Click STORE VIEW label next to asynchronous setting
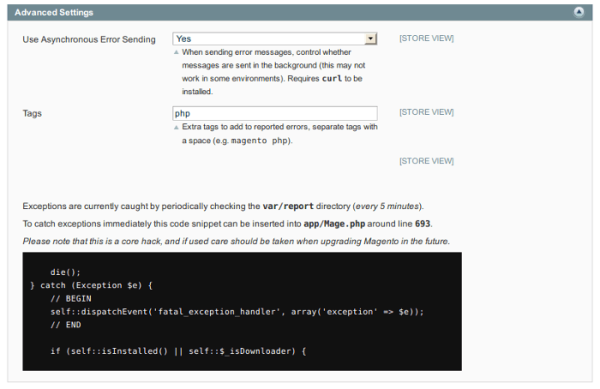The height and width of the screenshot is (389, 600). coord(426,38)
